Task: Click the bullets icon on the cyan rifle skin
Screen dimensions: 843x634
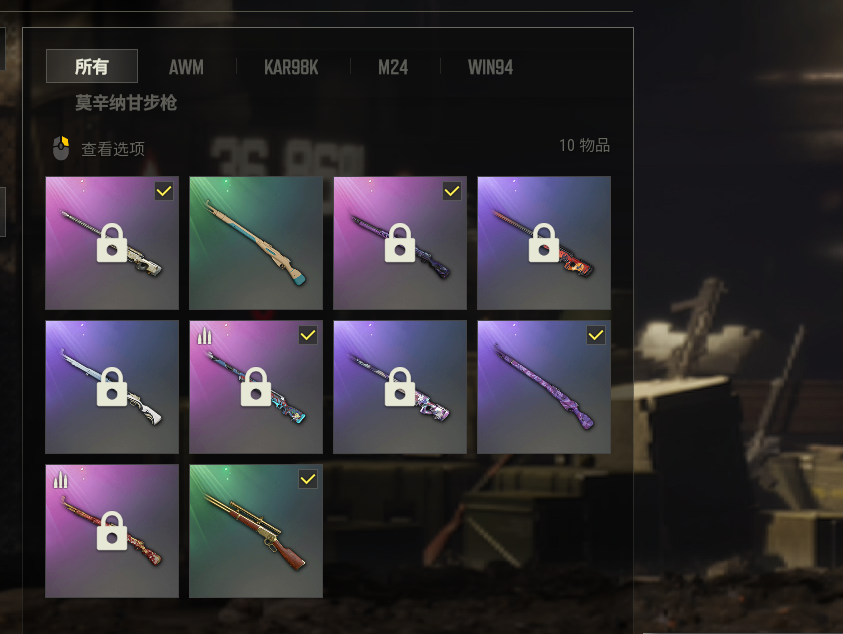Action: click(204, 336)
